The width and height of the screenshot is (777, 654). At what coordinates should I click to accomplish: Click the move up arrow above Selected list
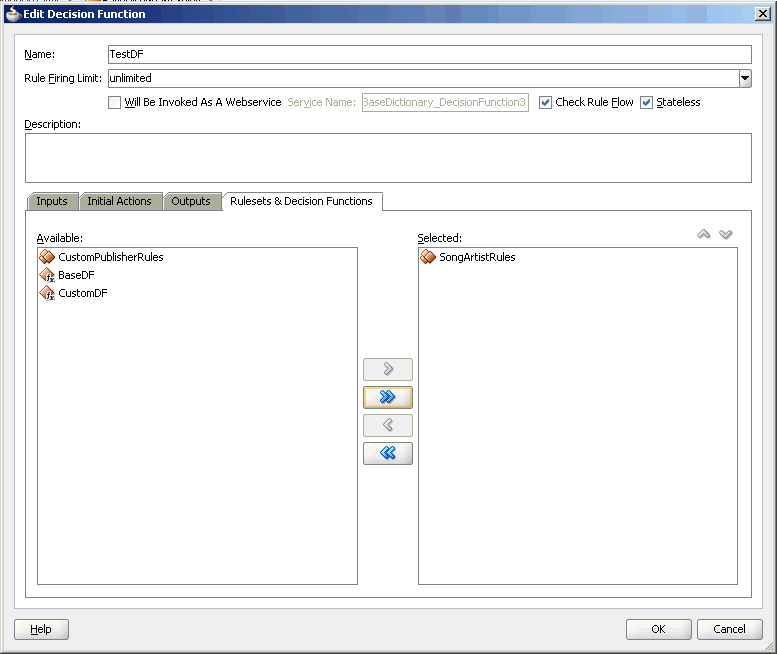tap(704, 234)
